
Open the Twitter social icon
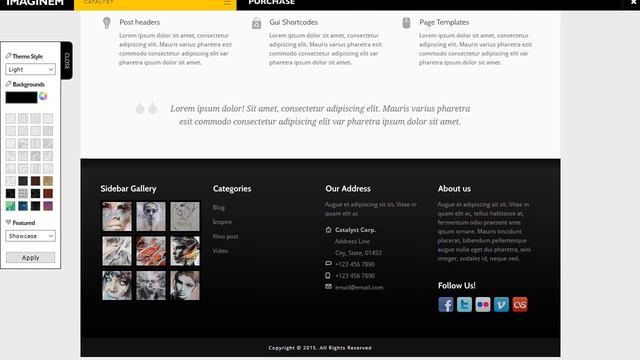(x=464, y=304)
